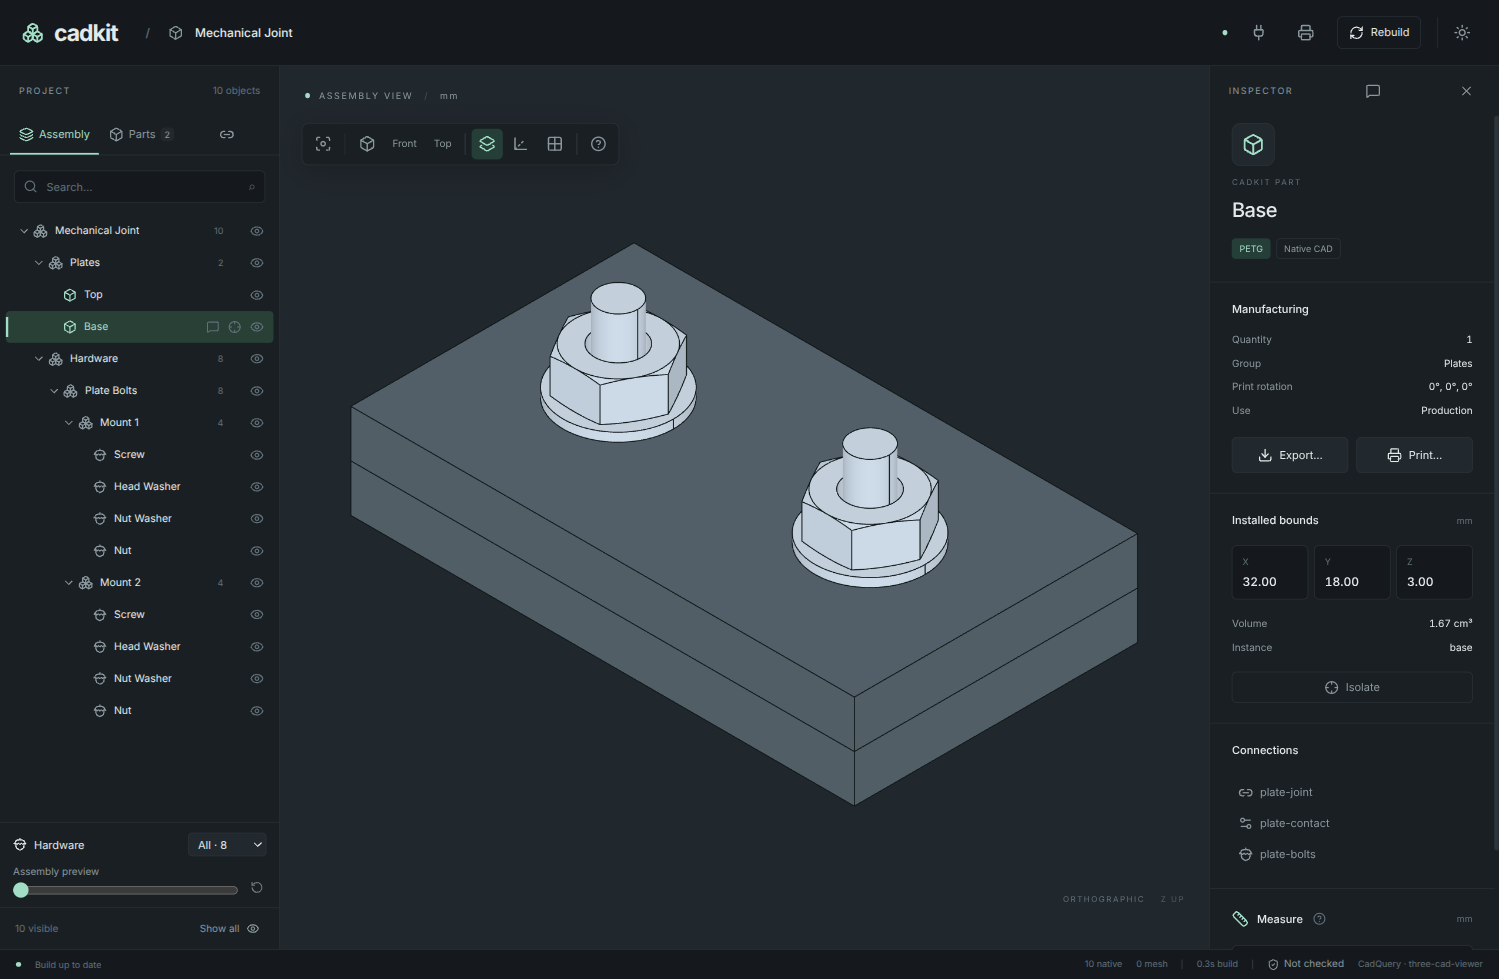This screenshot has width=1499, height=979.
Task: Click the cadkit logo icon
Action: click(x=33, y=33)
